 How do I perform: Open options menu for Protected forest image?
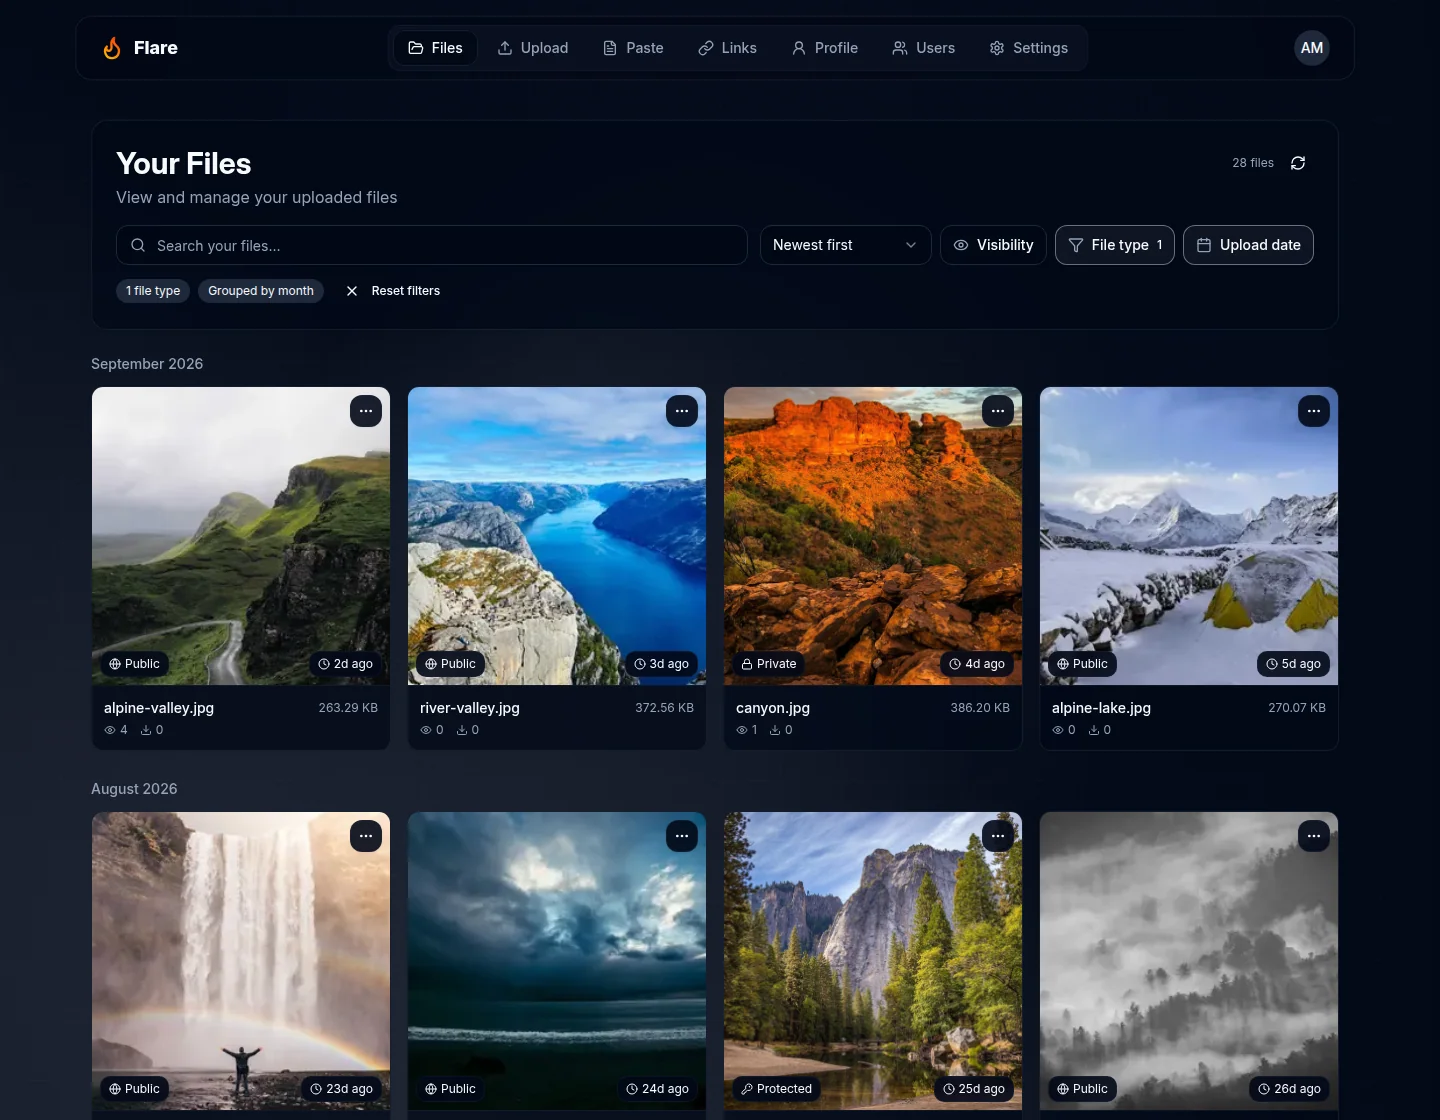click(x=998, y=836)
